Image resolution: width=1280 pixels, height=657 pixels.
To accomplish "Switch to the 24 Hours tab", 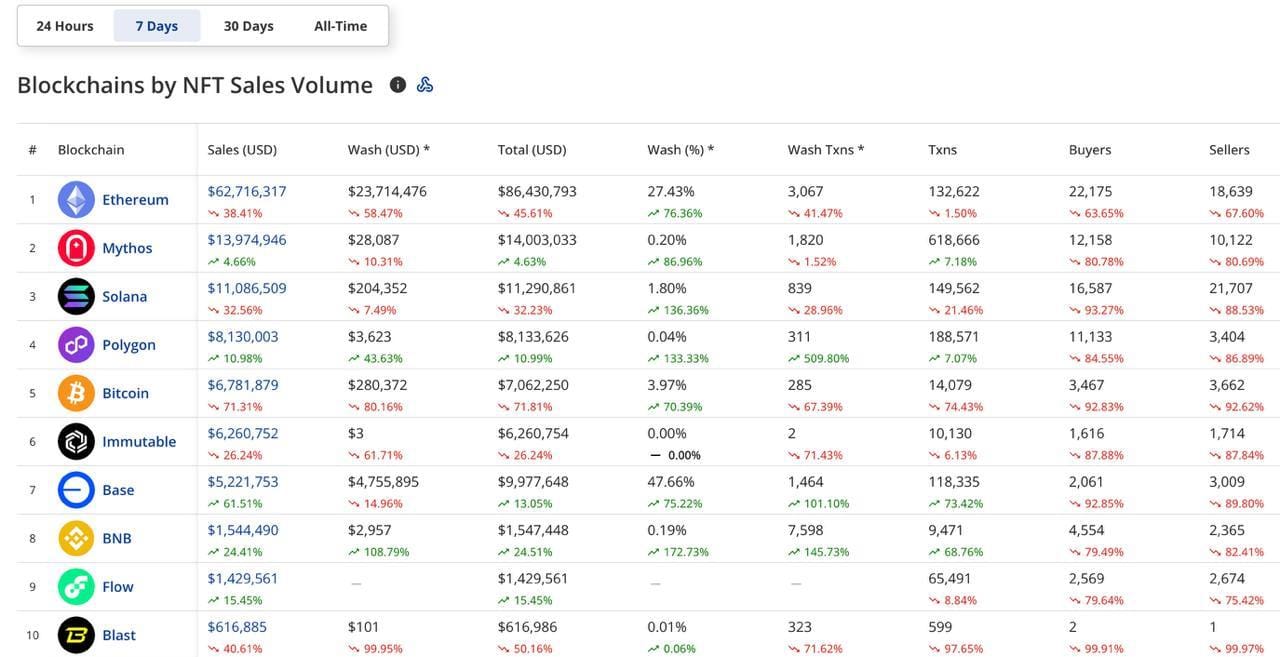I will 65,26.
